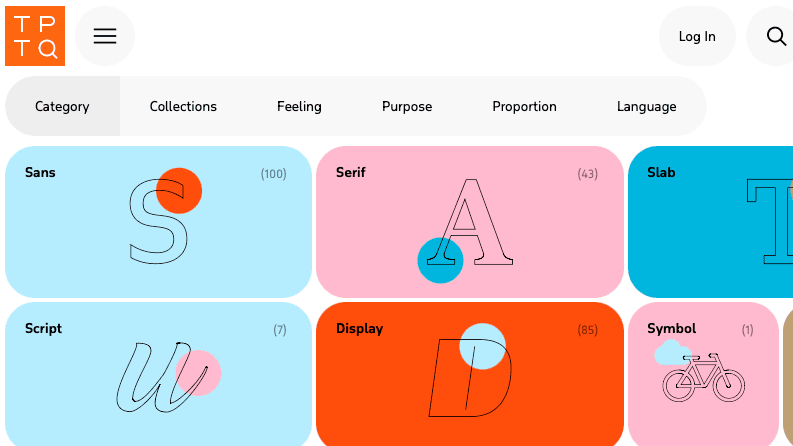Image resolution: width=793 pixels, height=446 pixels.
Task: Open the Purpose filter tab
Action: (x=407, y=106)
